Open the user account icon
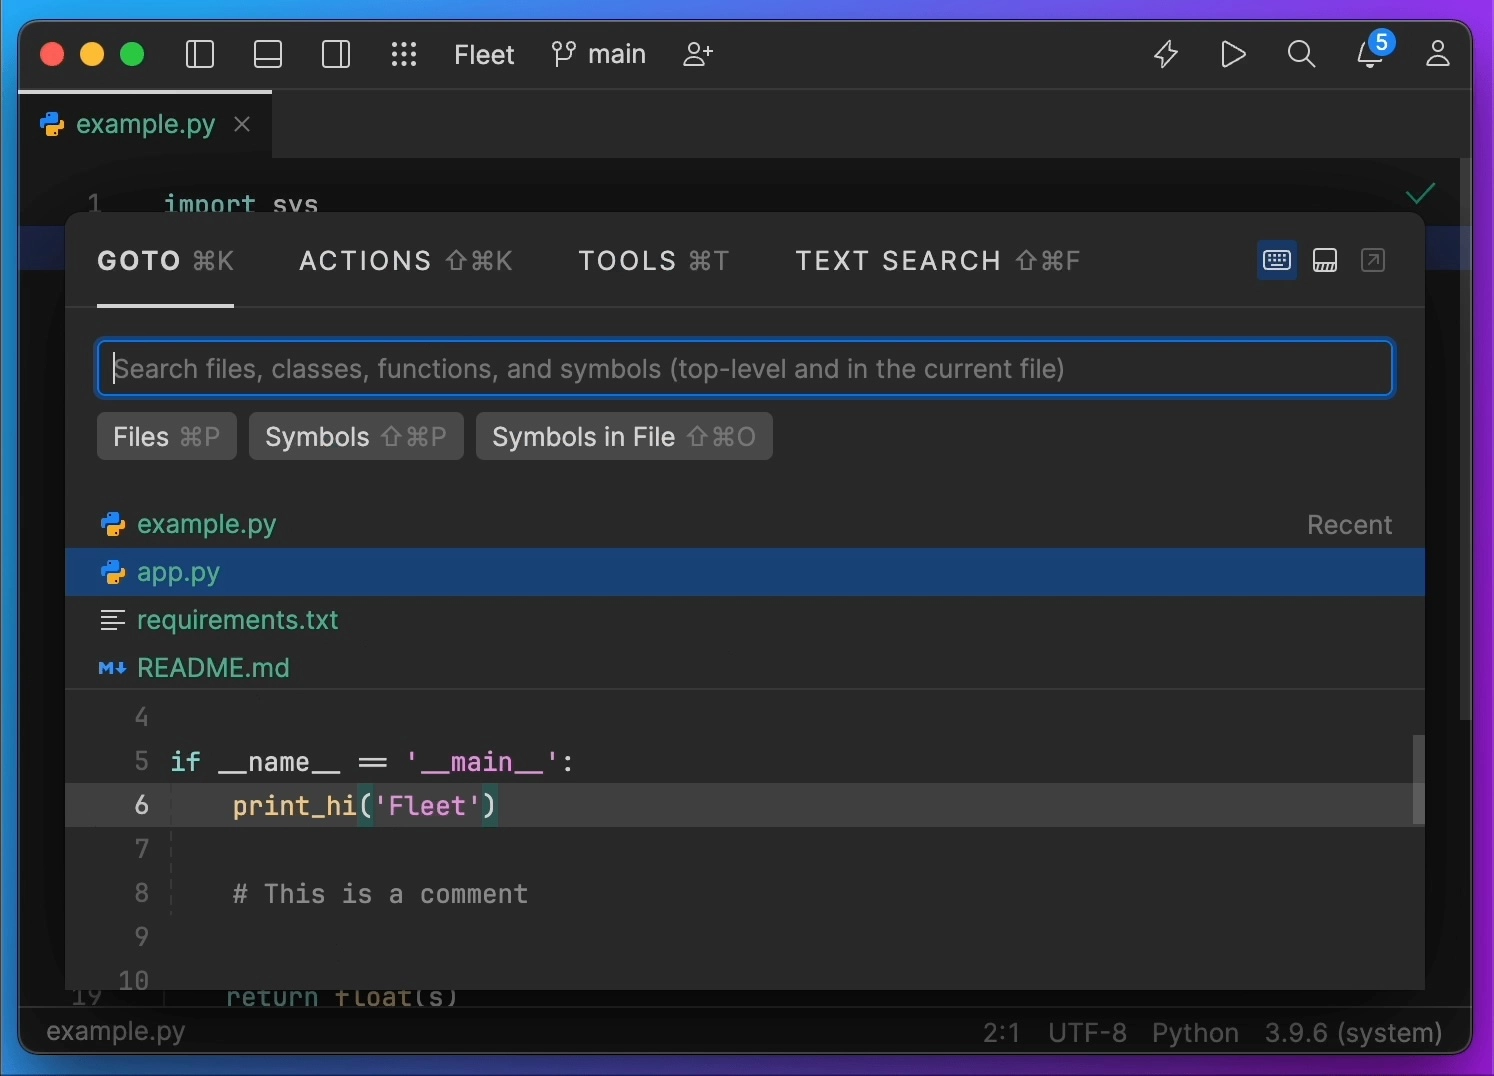 click(1438, 54)
